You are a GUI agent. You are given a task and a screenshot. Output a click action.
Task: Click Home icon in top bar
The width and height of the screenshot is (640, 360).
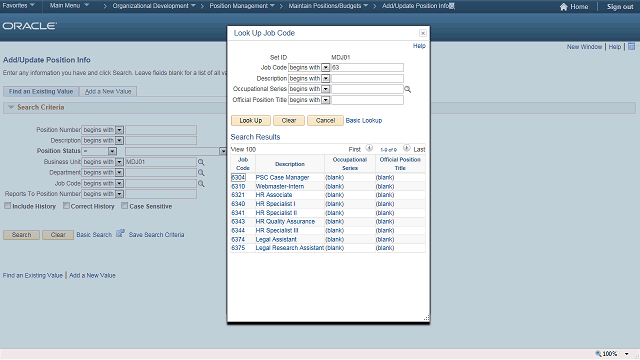(564, 7)
